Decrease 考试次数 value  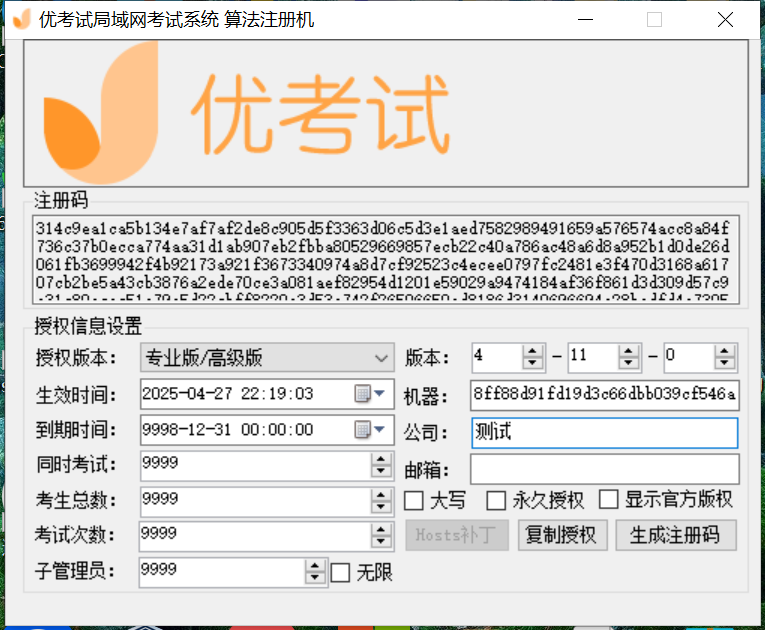pyautogui.click(x=381, y=542)
